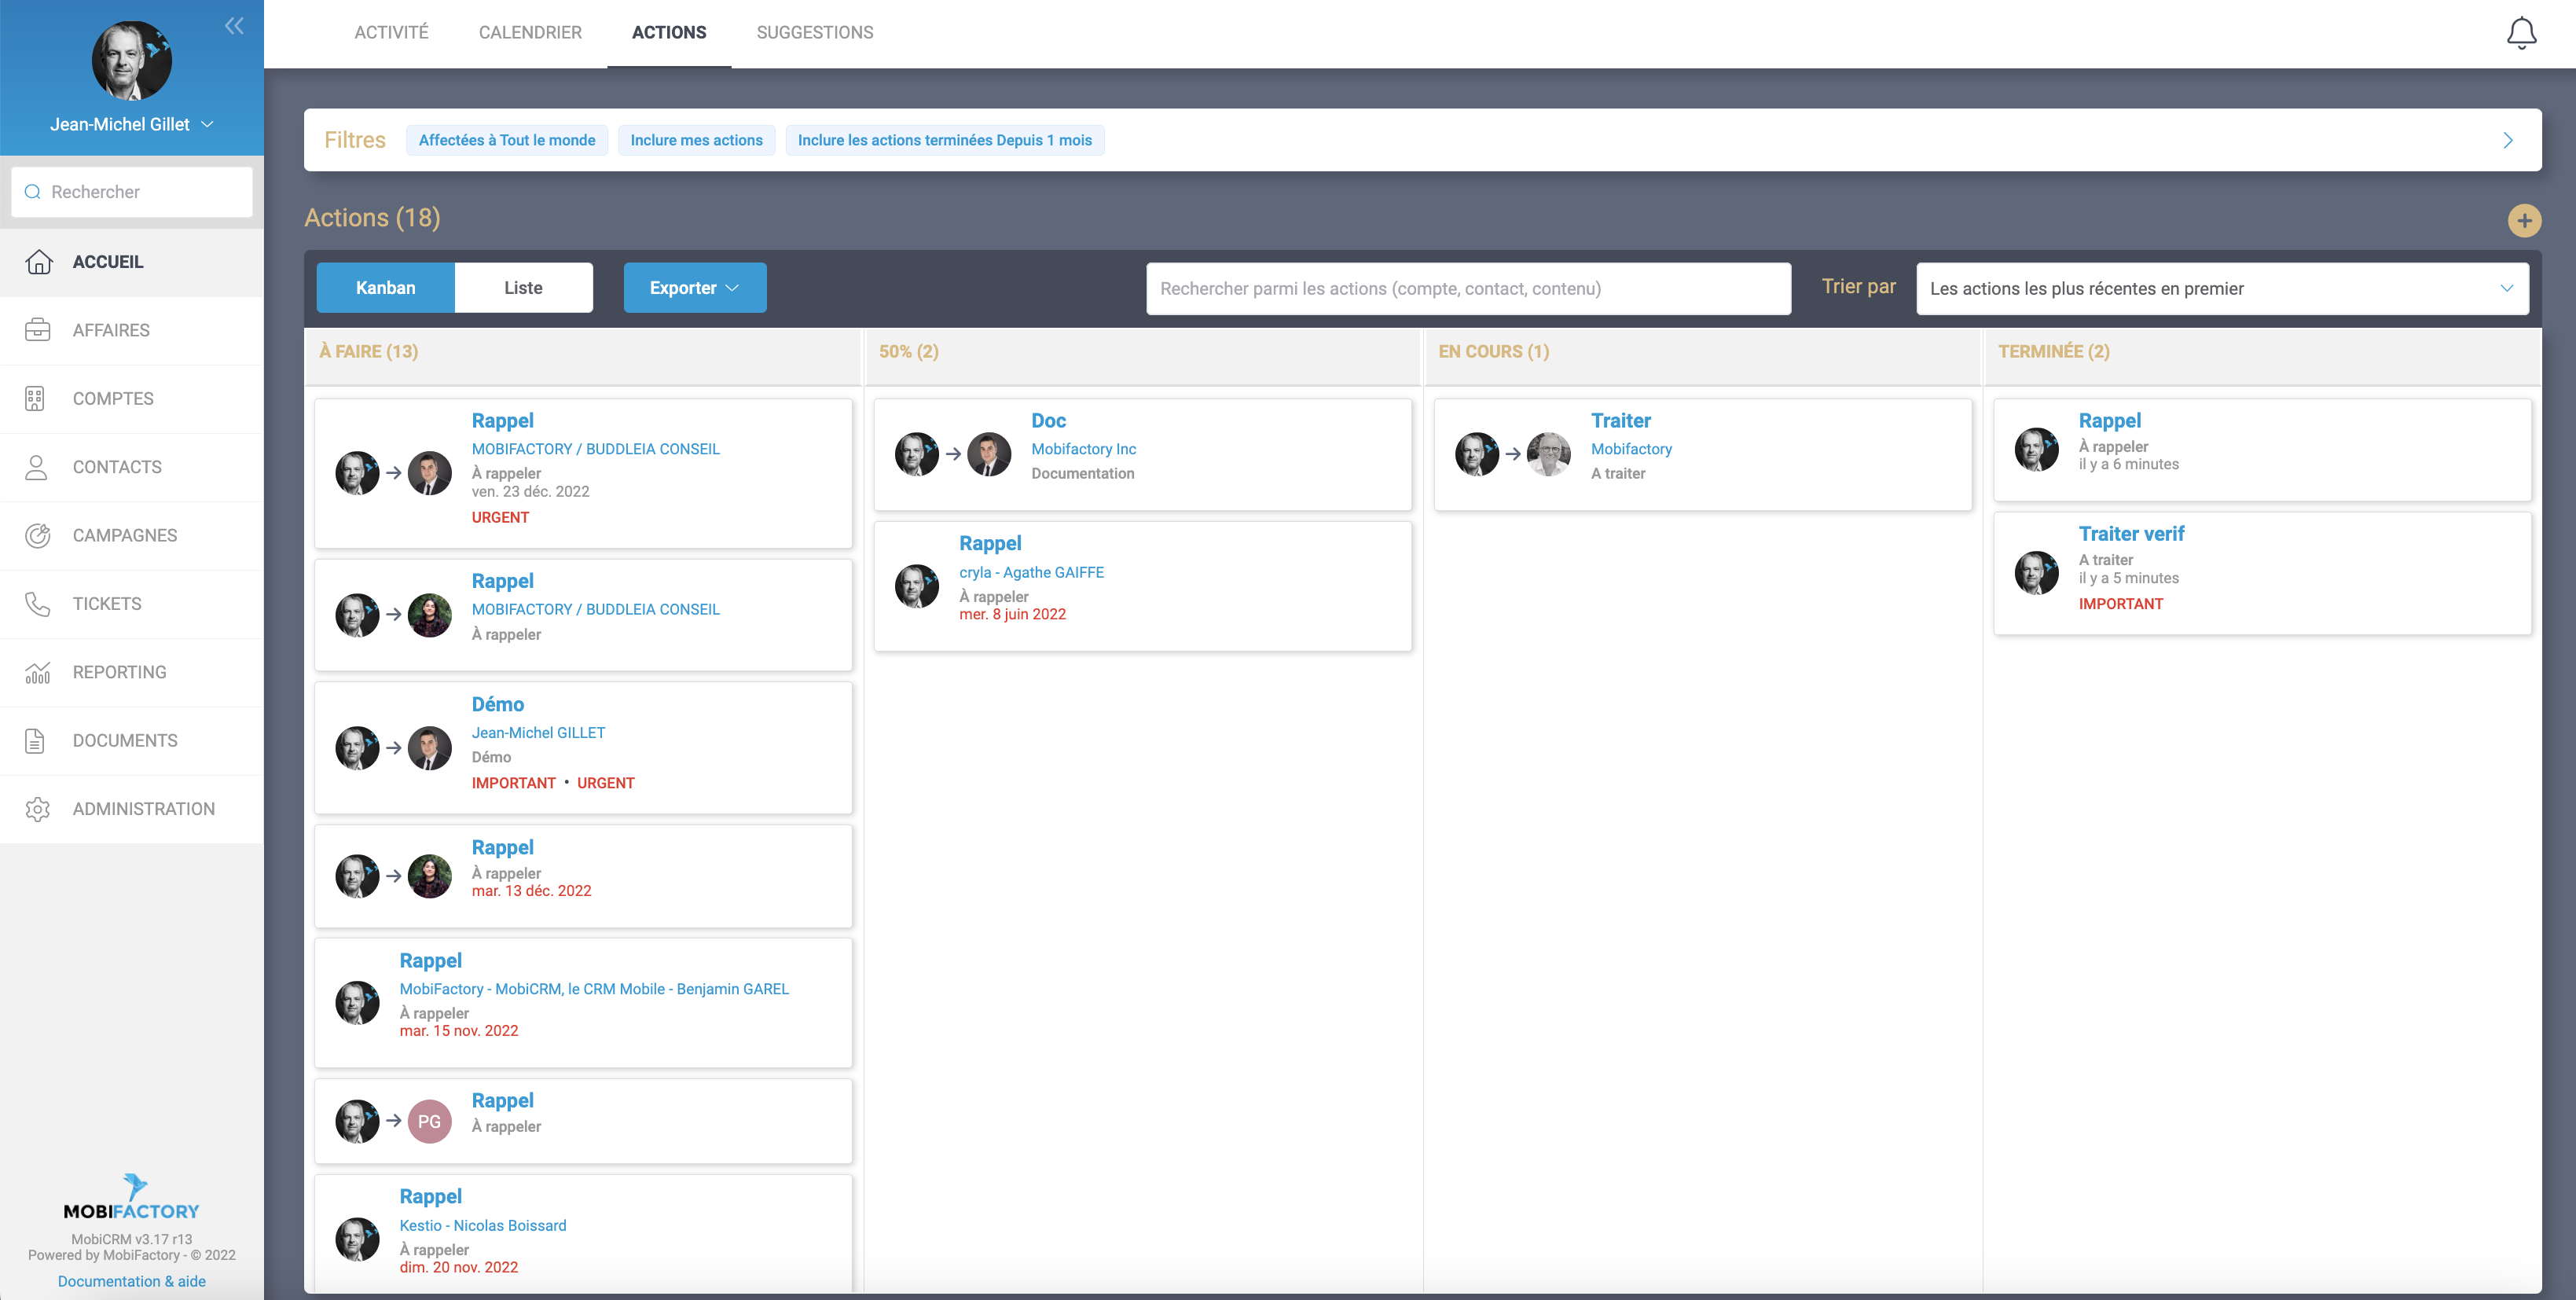
Task: Open Reporting chart icon in sidebar
Action: click(38, 672)
